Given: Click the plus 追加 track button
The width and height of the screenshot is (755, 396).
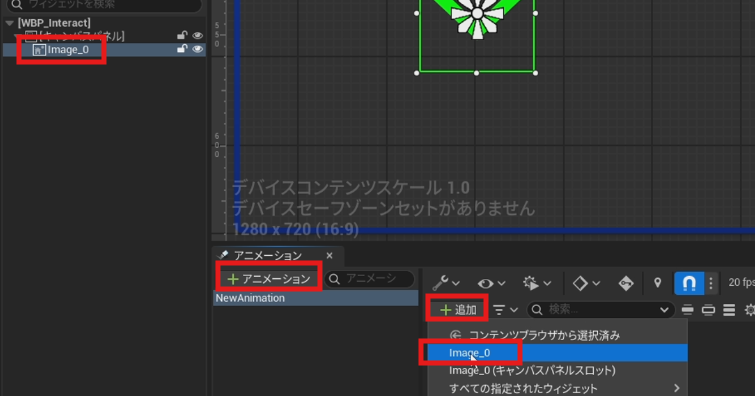Looking at the screenshot, I should 458,310.
